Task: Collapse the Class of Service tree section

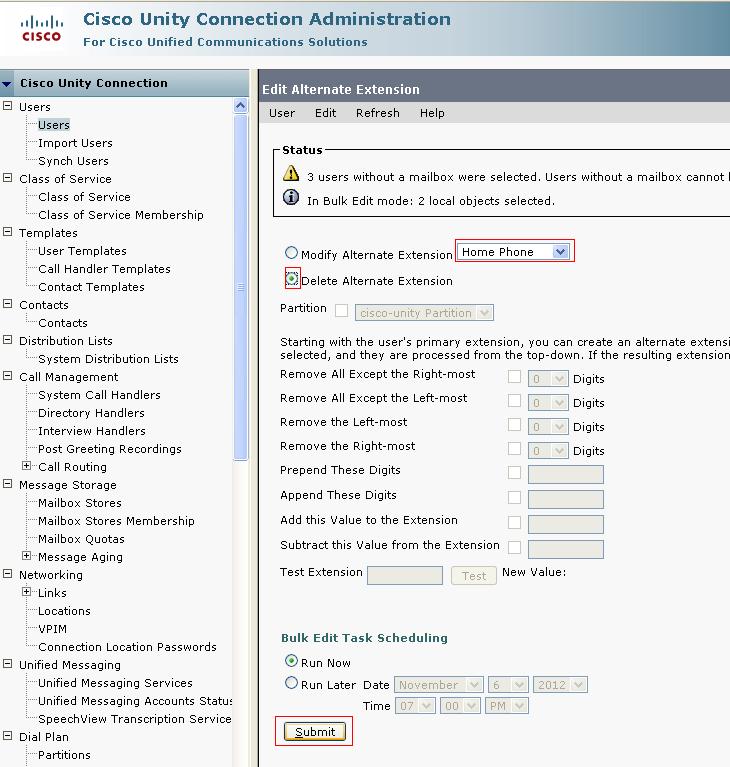Action: pos(7,178)
